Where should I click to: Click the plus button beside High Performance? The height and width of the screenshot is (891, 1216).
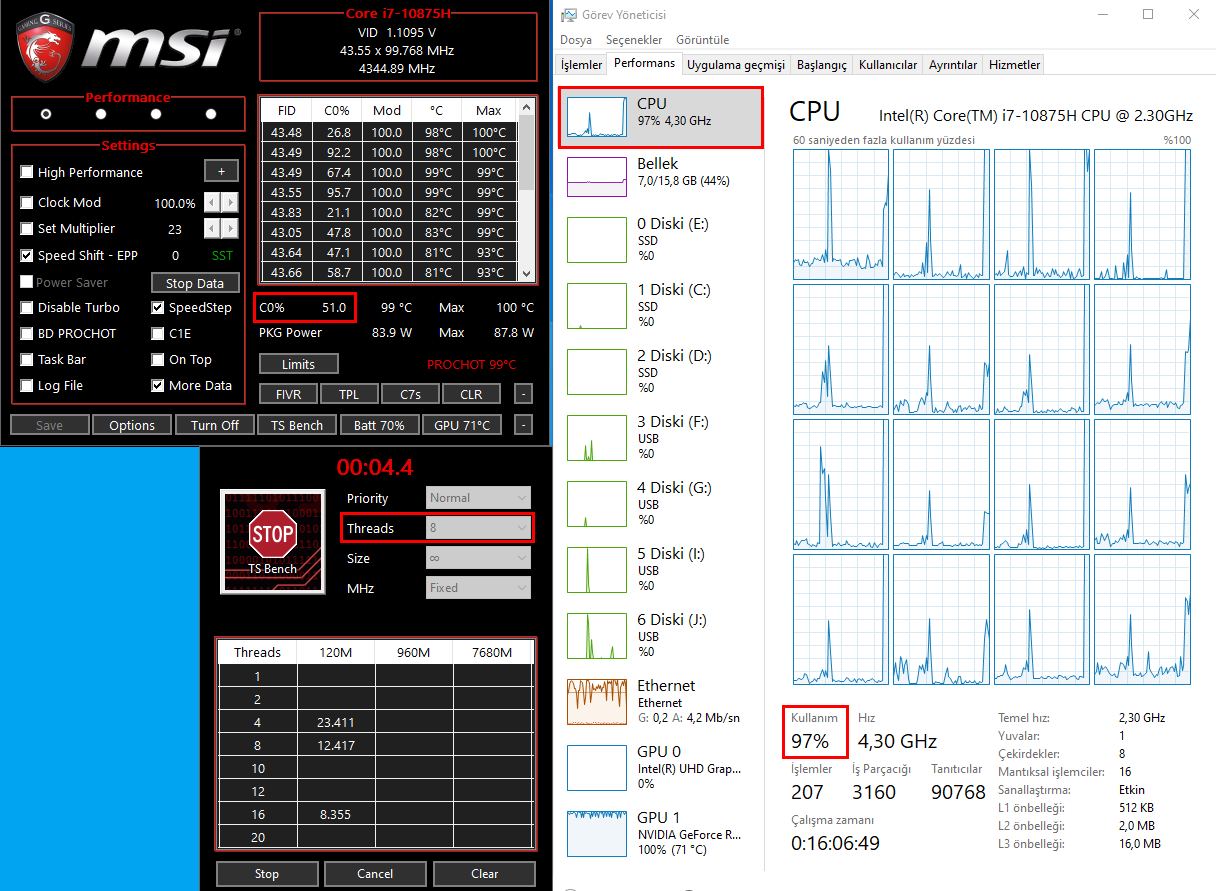222,170
